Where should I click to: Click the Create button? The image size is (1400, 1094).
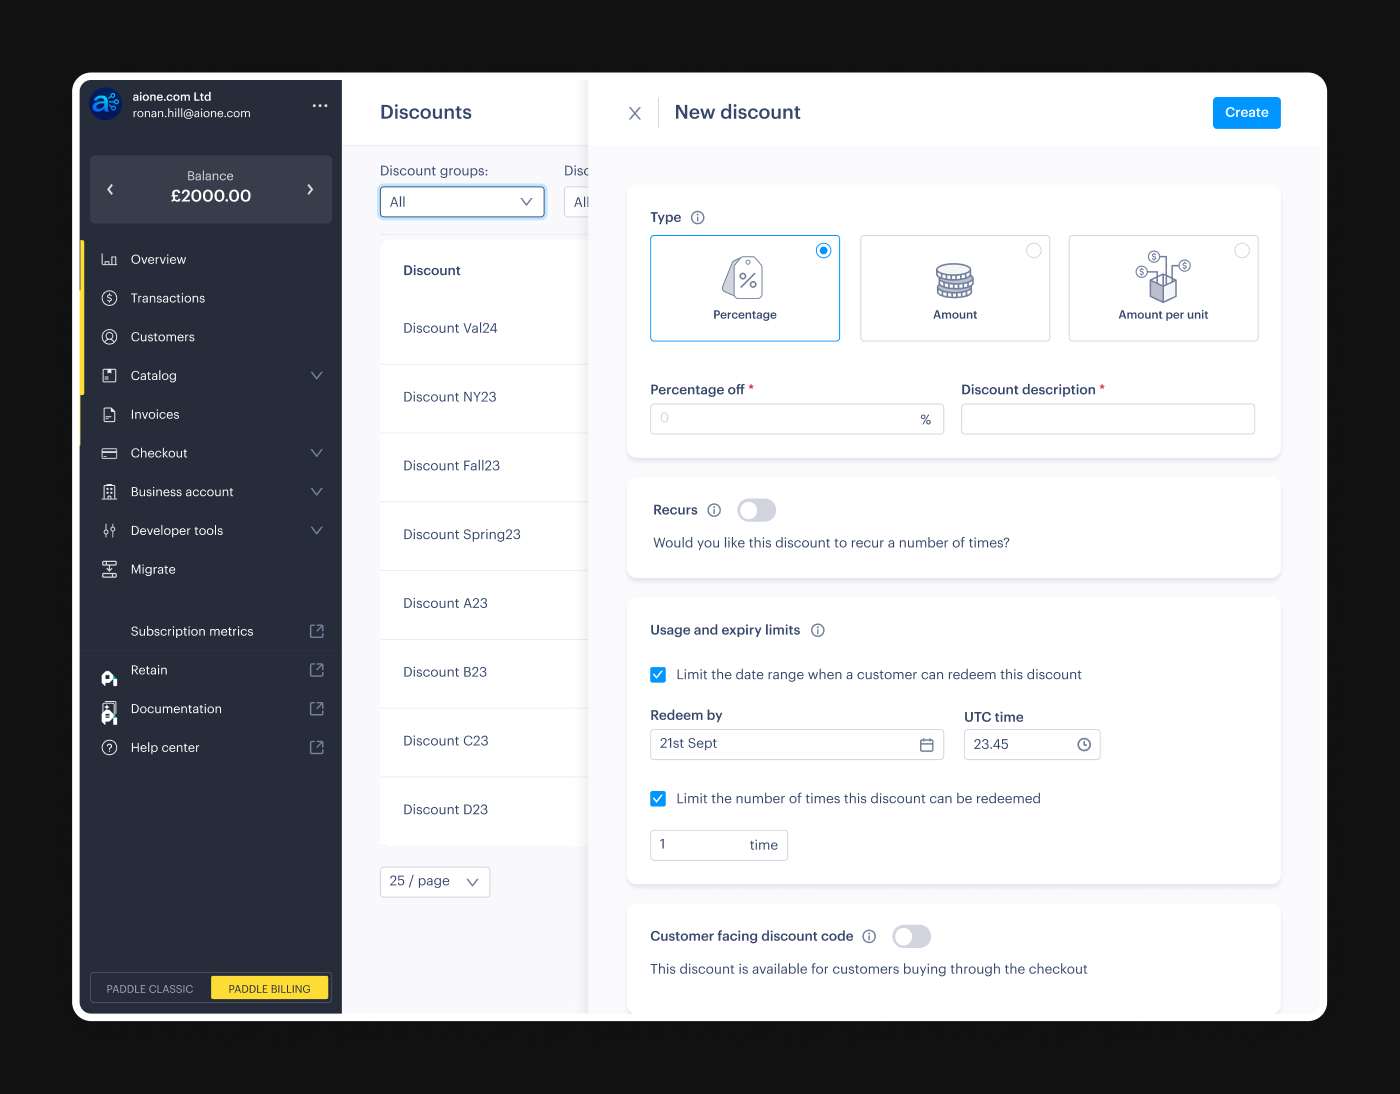pyautogui.click(x=1246, y=113)
